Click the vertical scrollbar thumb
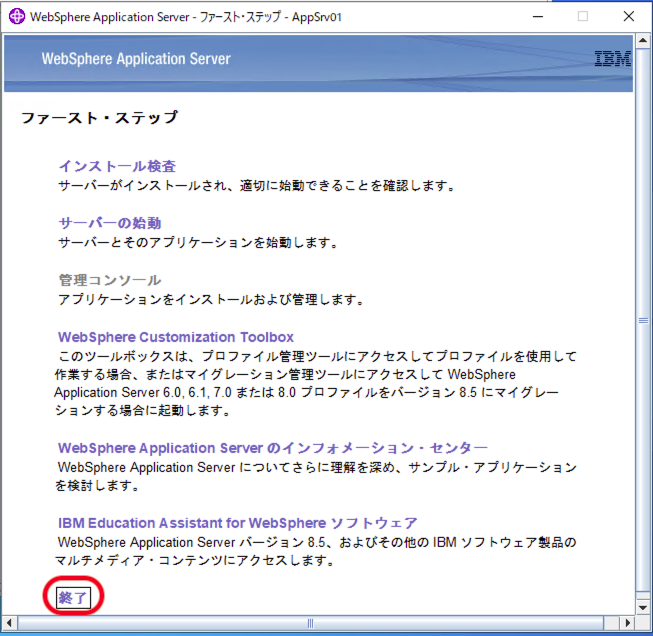Image resolution: width=653 pixels, height=636 pixels. click(643, 320)
